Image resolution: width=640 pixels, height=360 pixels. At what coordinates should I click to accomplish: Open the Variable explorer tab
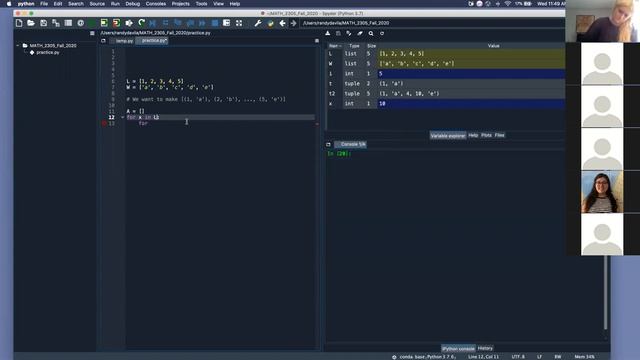[448, 136]
